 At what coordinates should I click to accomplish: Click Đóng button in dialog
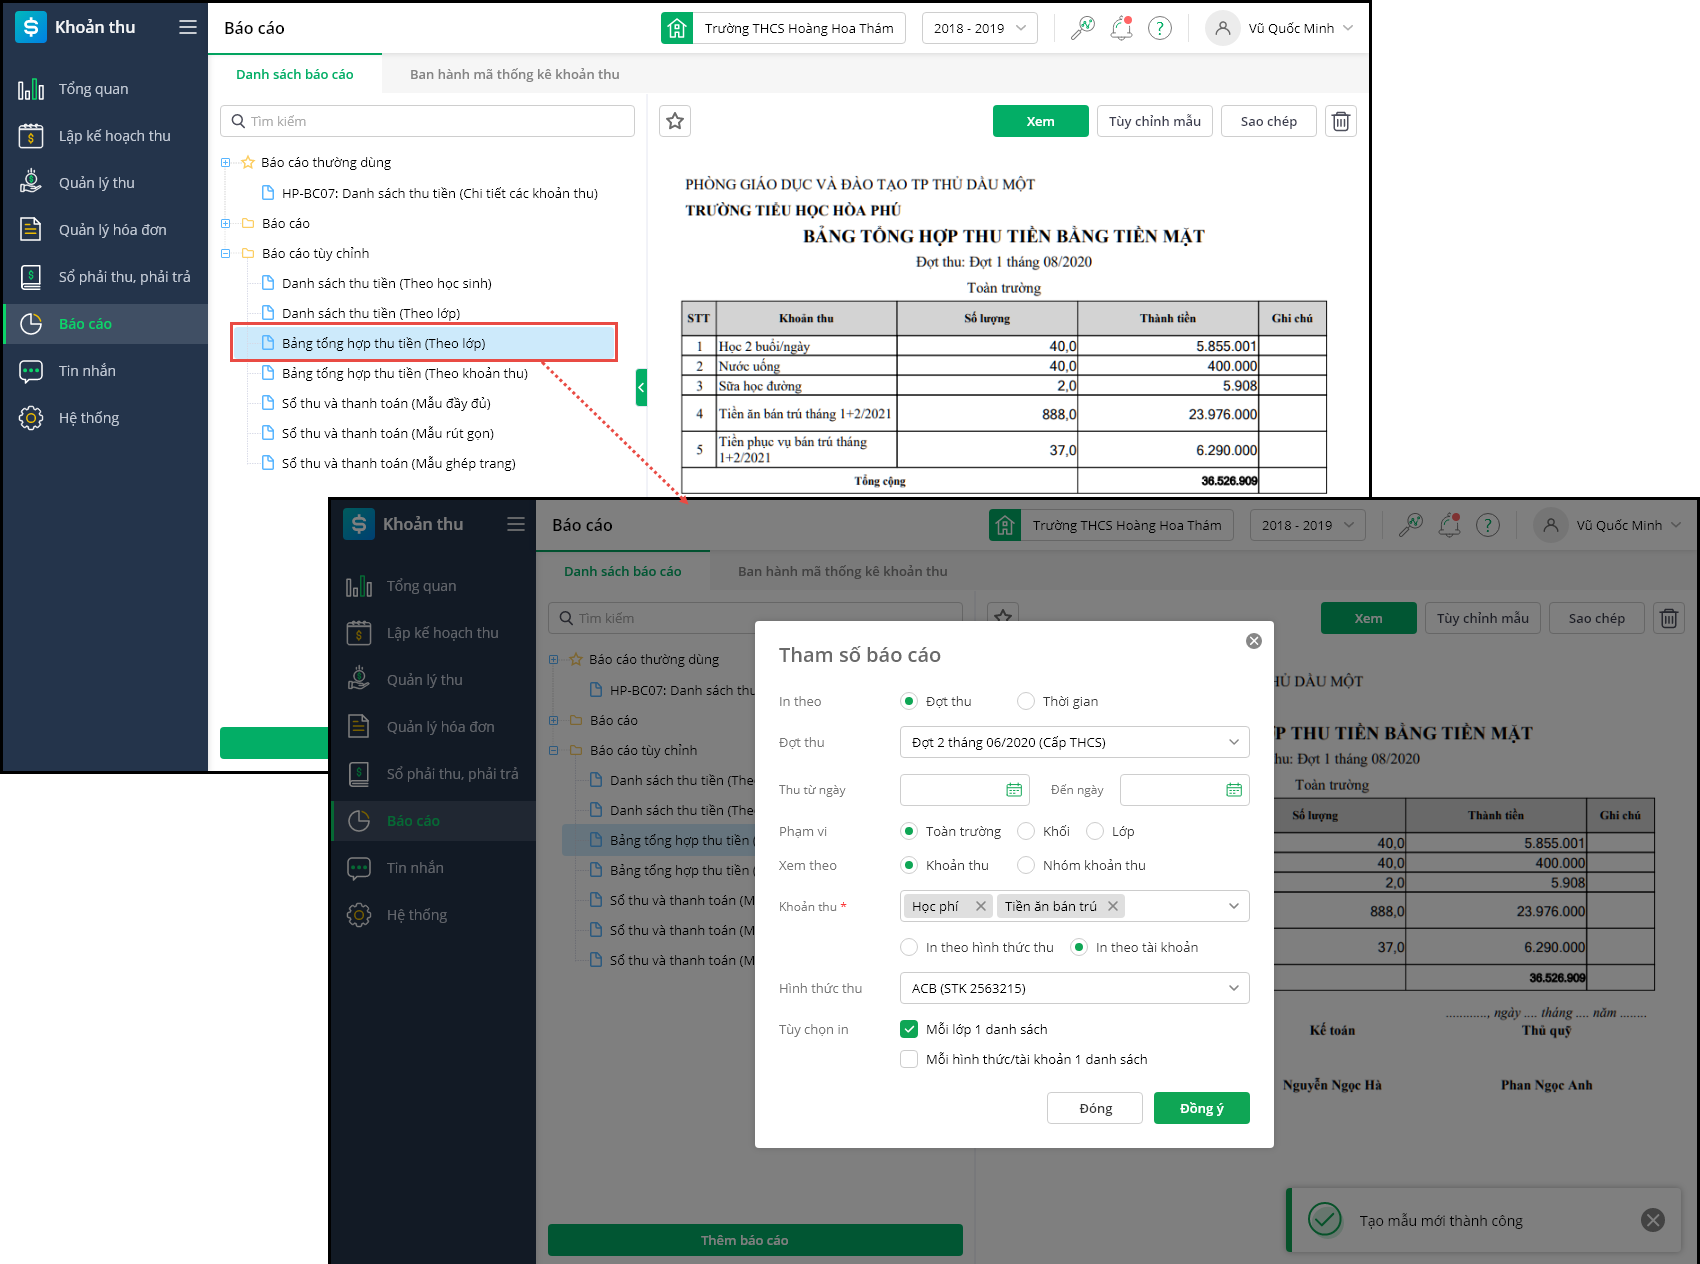tap(1095, 1108)
